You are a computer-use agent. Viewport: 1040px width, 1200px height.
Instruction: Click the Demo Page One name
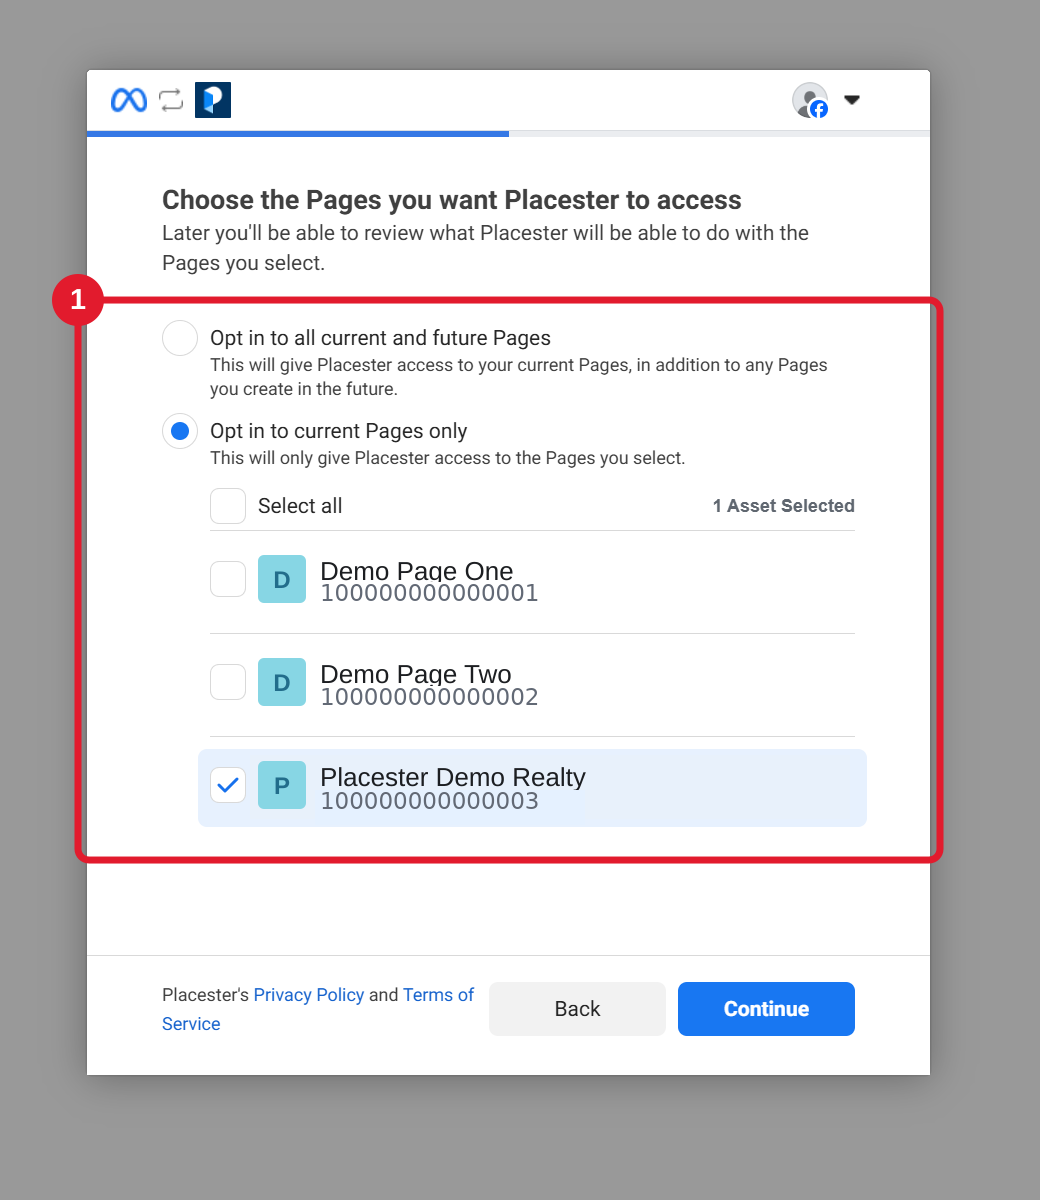click(x=416, y=571)
